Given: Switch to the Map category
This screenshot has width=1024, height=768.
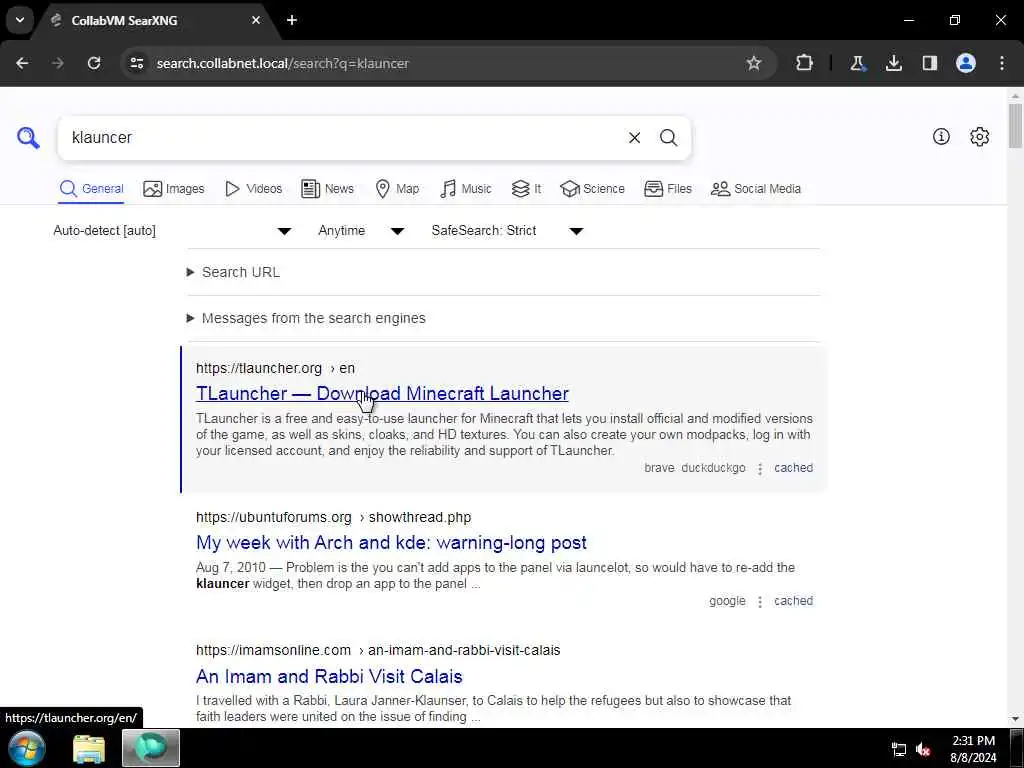Looking at the screenshot, I should tap(397, 189).
